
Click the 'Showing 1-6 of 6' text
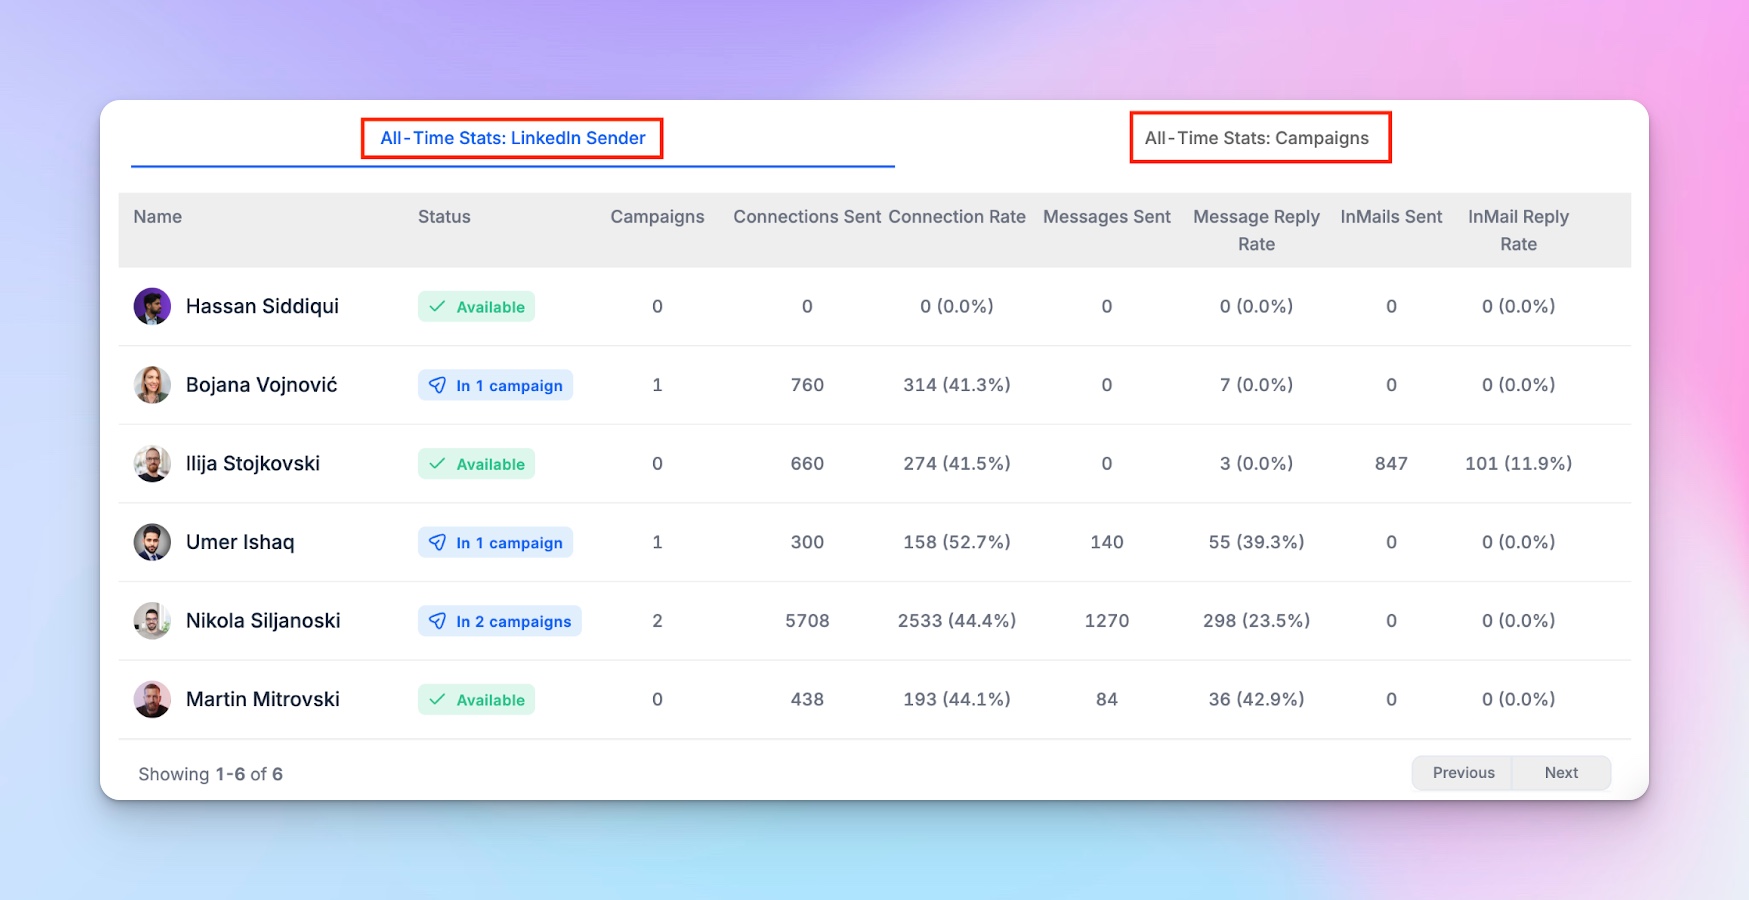(x=210, y=774)
